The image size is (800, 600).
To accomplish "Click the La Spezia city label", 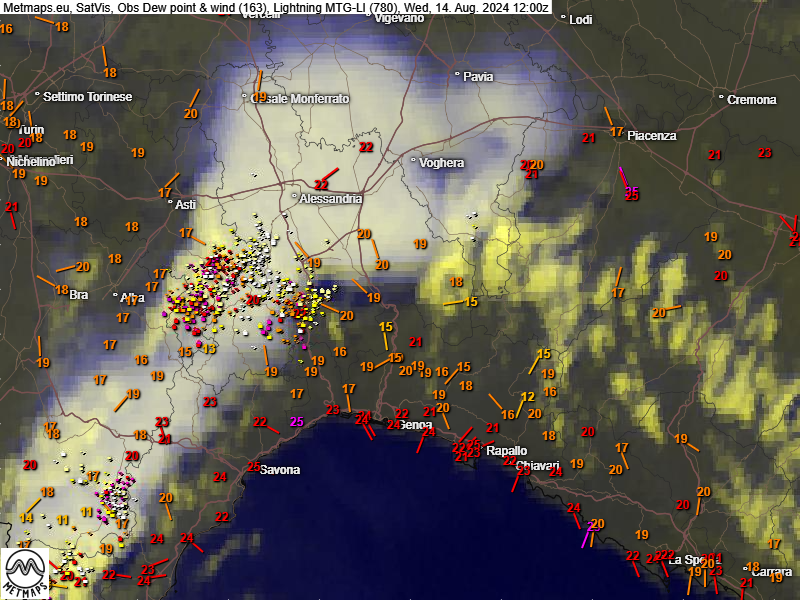I will pyautogui.click(x=688, y=559).
